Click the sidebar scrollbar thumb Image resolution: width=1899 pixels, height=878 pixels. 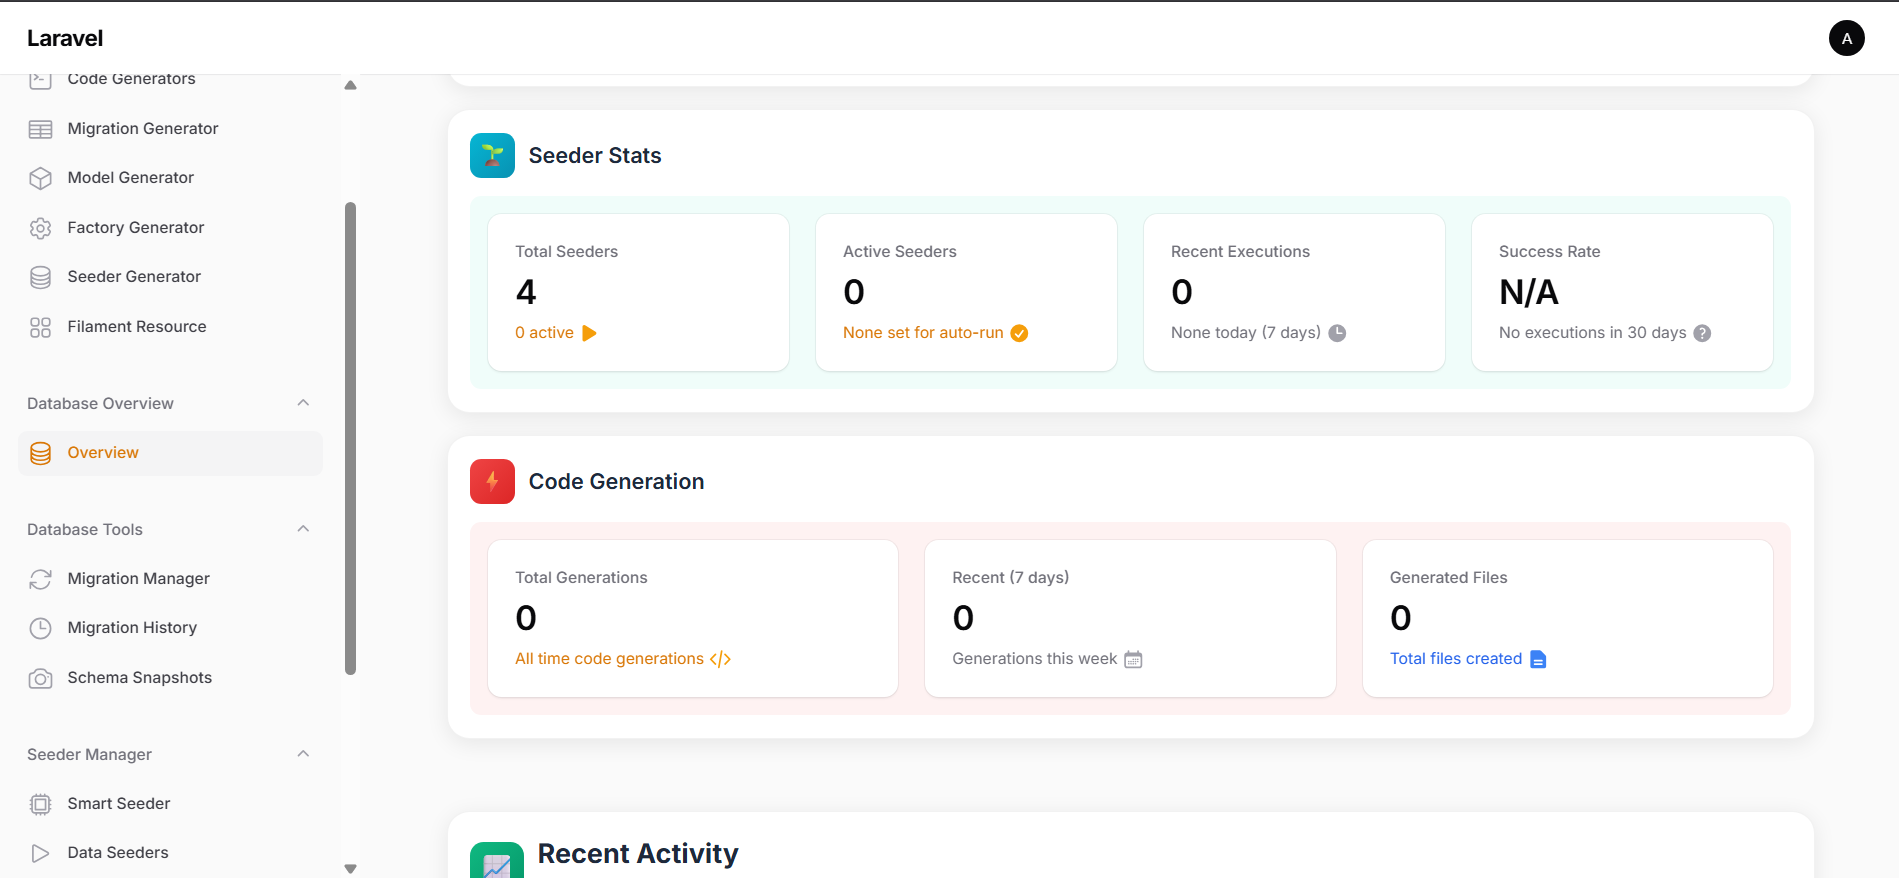tap(350, 438)
